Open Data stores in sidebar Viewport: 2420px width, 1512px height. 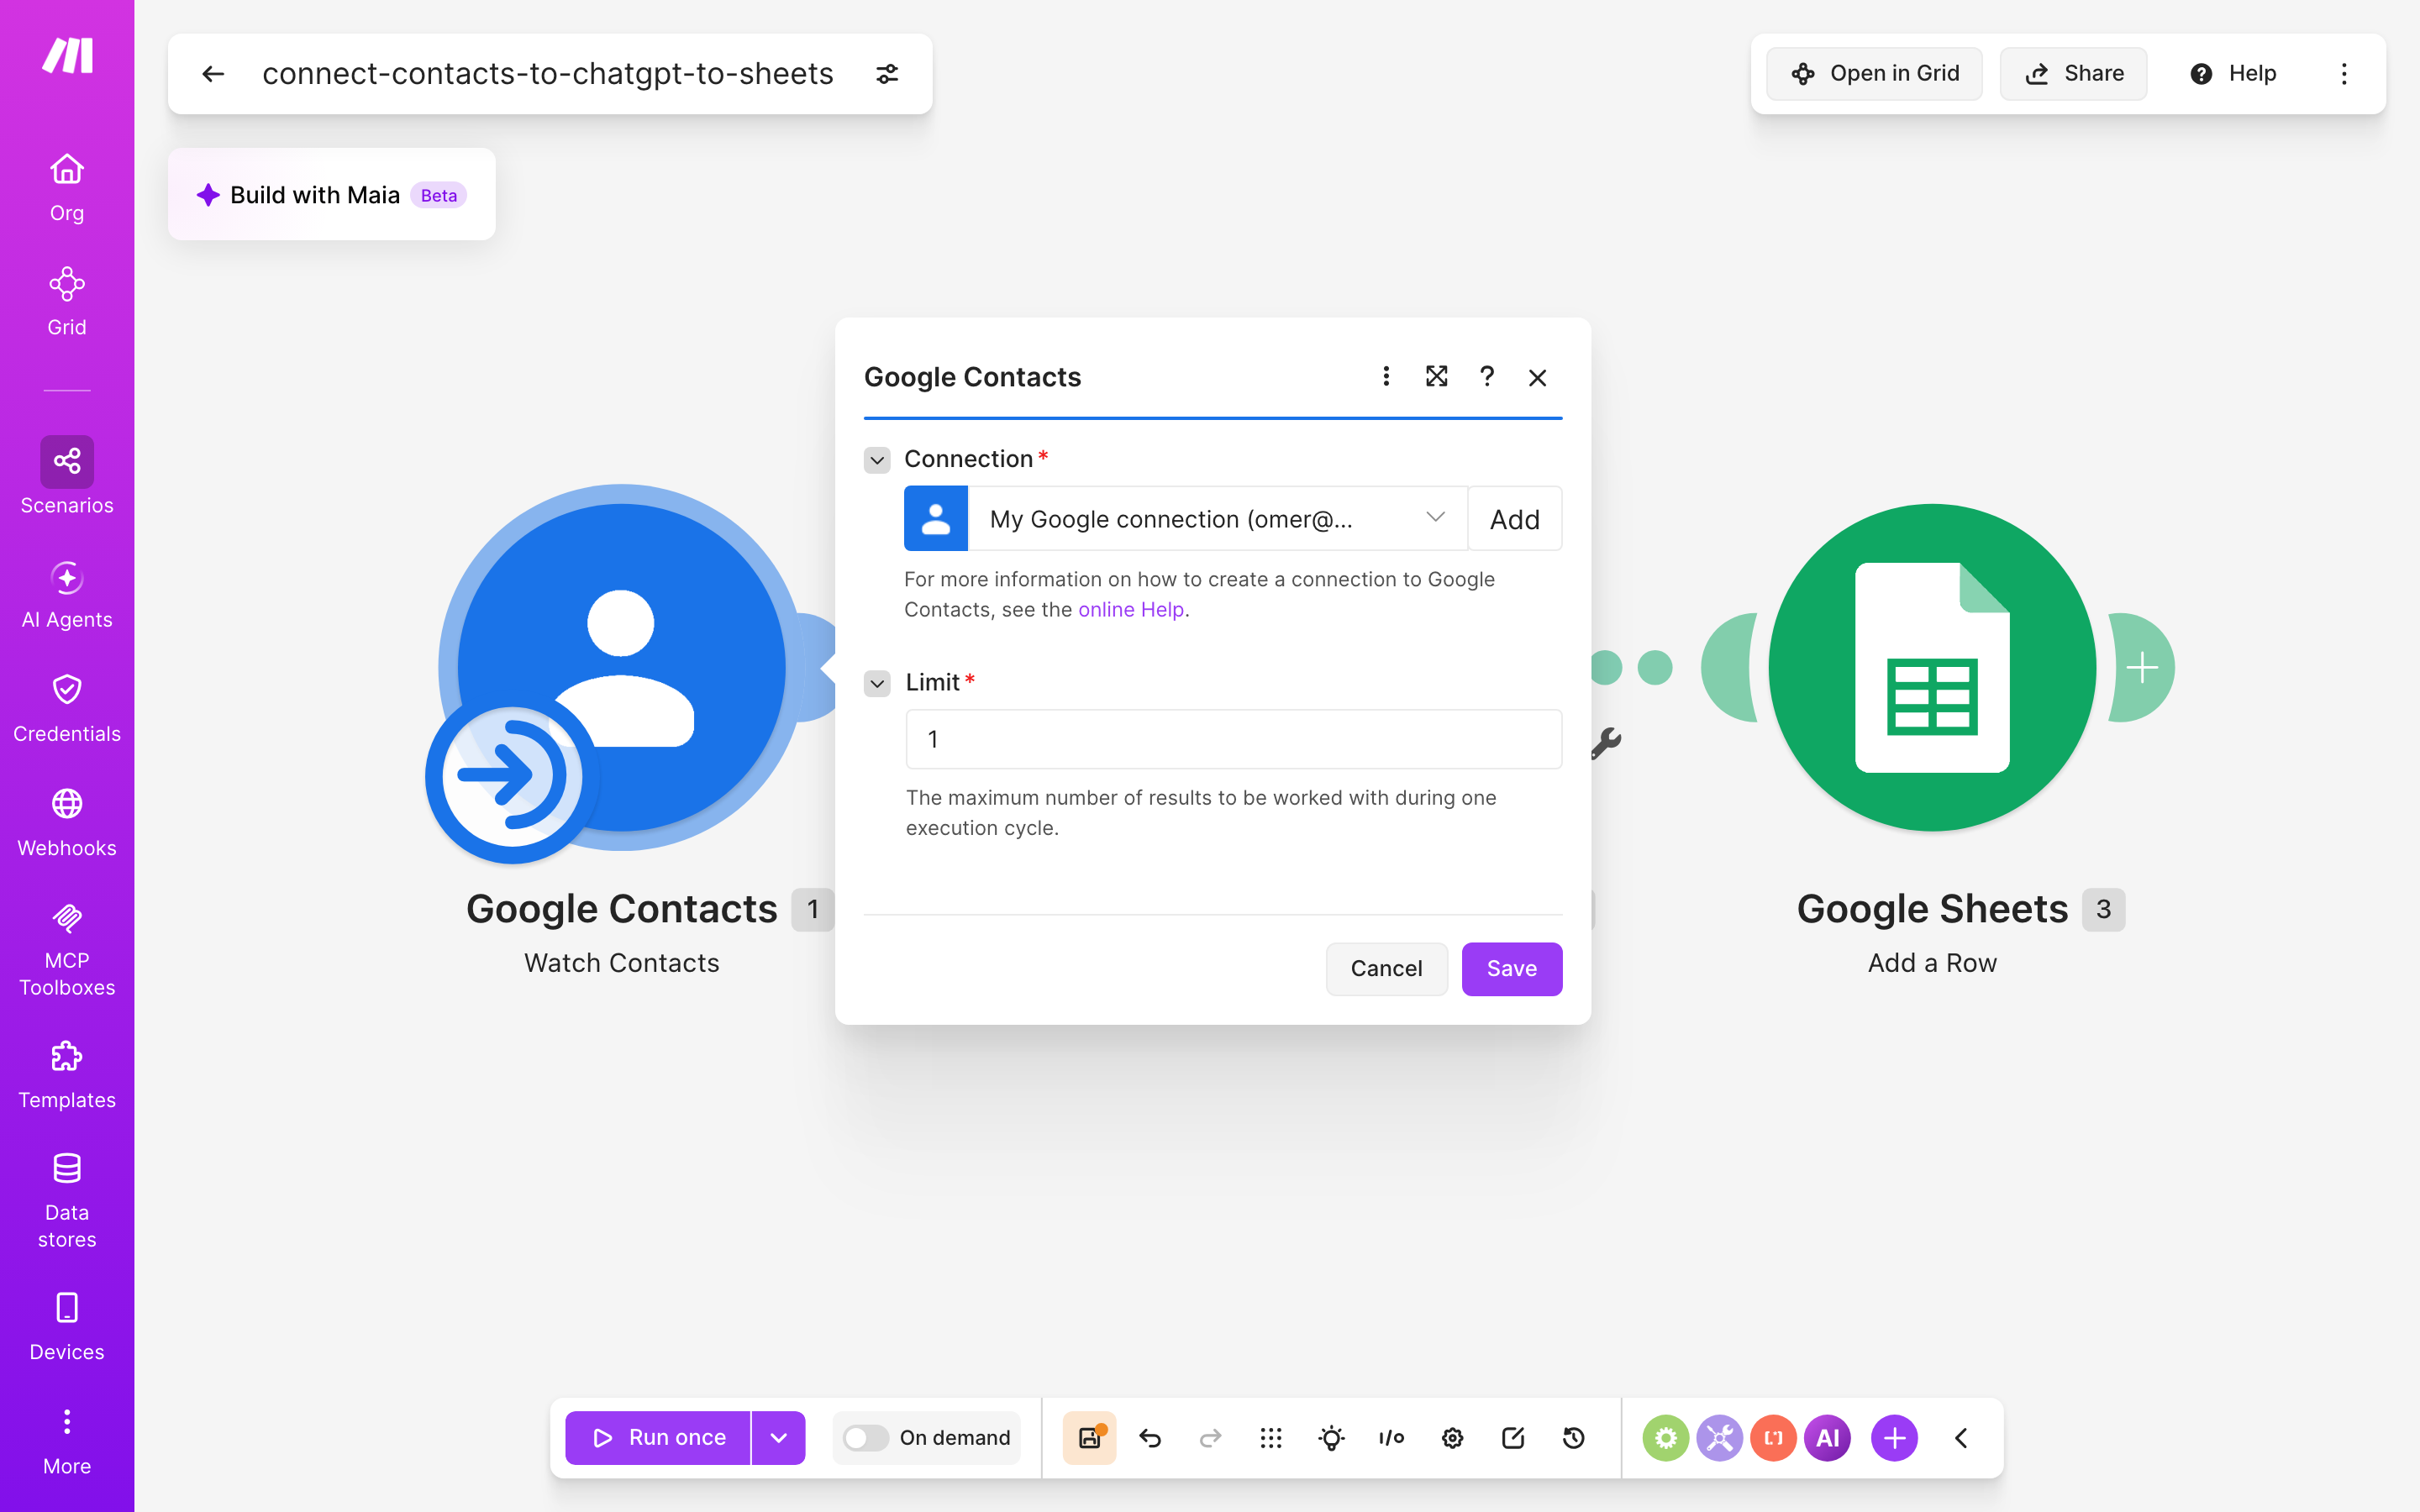click(67, 1201)
